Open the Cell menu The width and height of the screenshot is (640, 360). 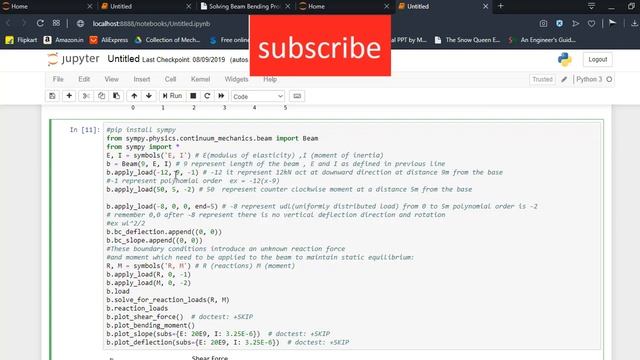point(170,79)
